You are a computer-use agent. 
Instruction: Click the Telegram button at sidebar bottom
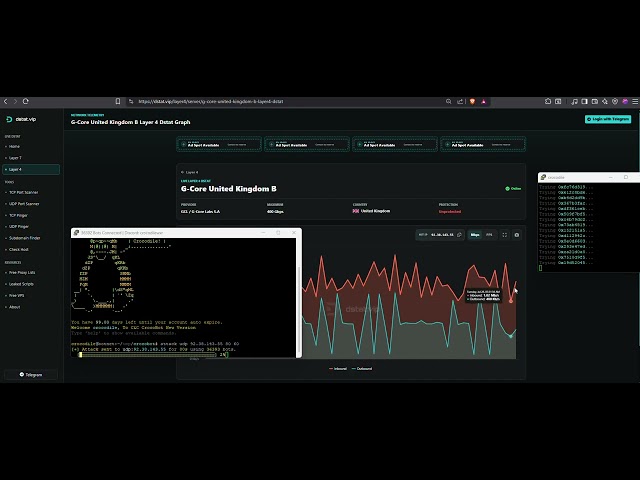pos(31,374)
